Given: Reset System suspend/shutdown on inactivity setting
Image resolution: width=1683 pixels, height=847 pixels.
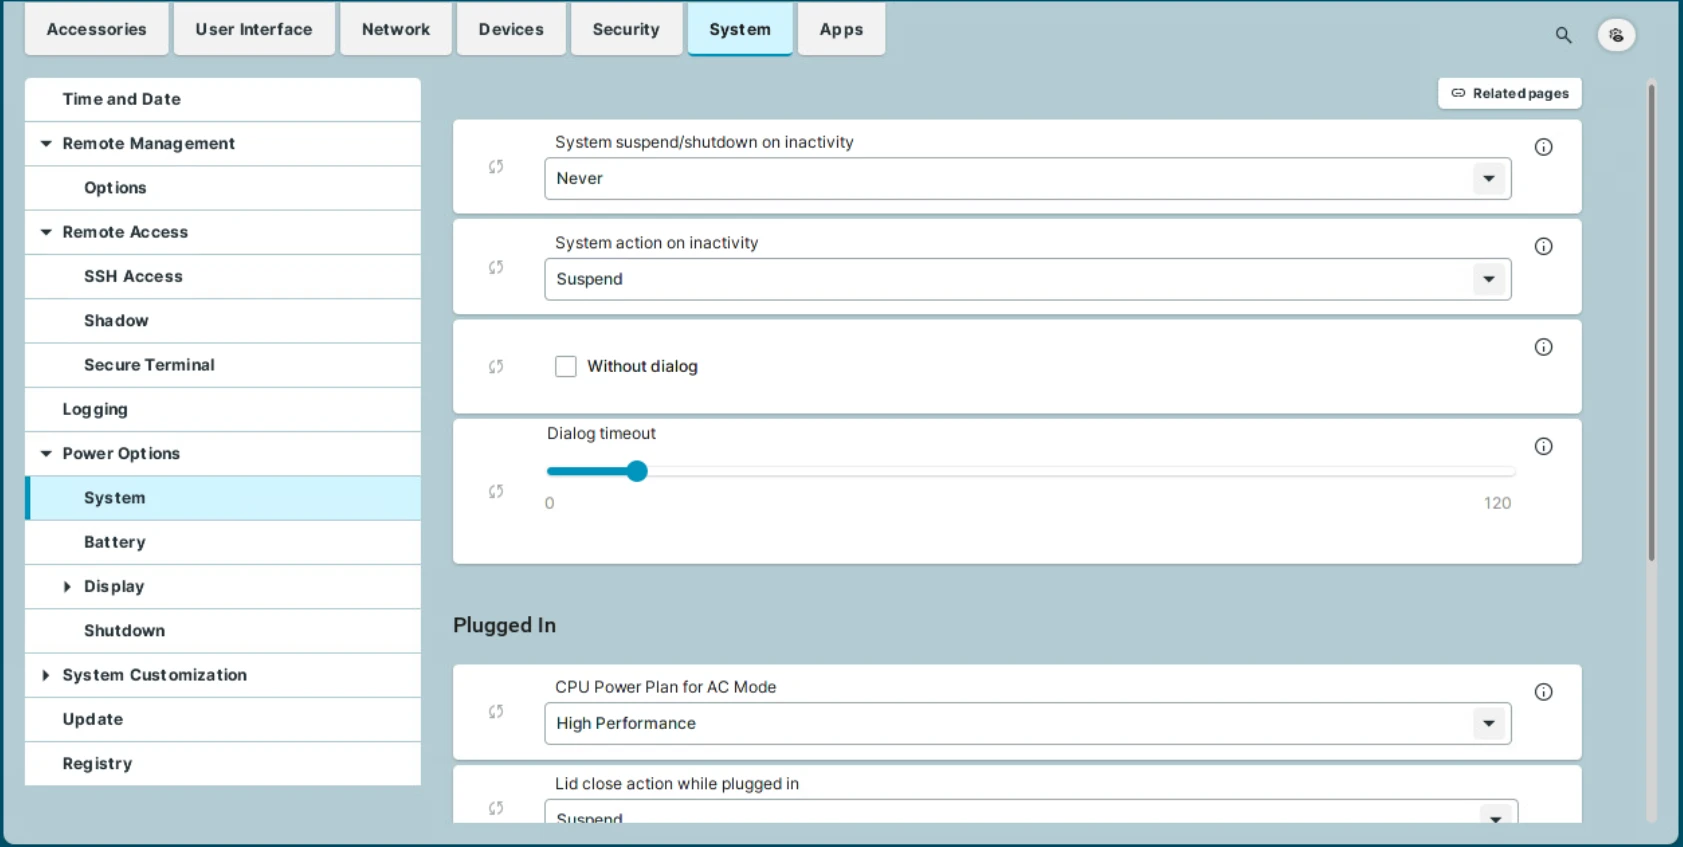Looking at the screenshot, I should [496, 167].
